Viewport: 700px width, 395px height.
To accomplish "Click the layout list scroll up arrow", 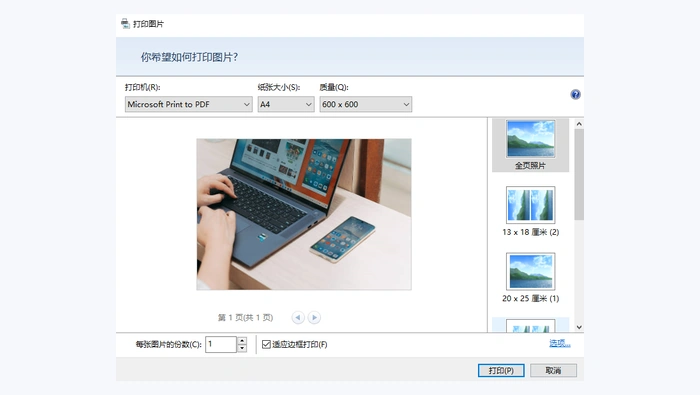I will pyautogui.click(x=579, y=124).
